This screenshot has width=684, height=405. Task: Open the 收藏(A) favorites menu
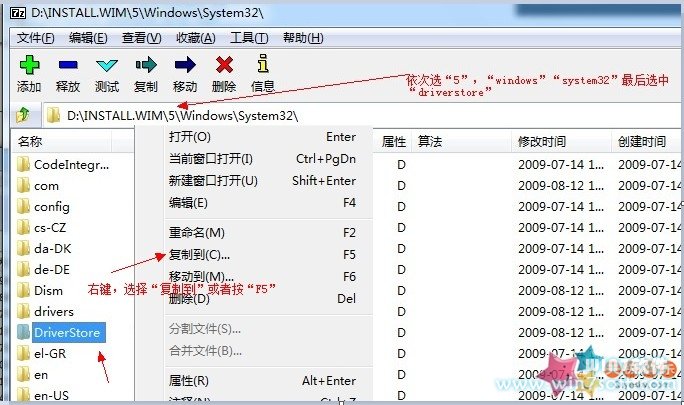pyautogui.click(x=195, y=38)
